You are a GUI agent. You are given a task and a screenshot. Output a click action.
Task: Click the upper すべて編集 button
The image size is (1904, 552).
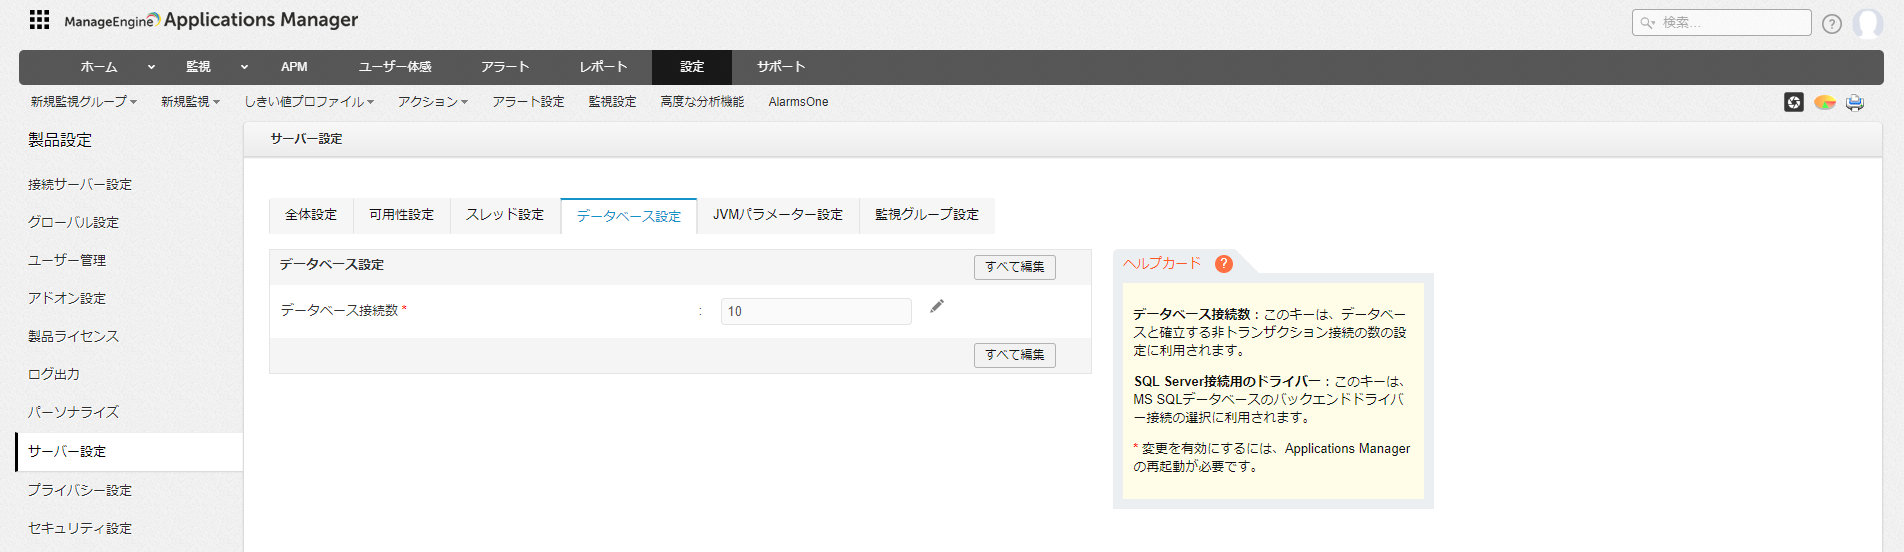(x=1014, y=267)
